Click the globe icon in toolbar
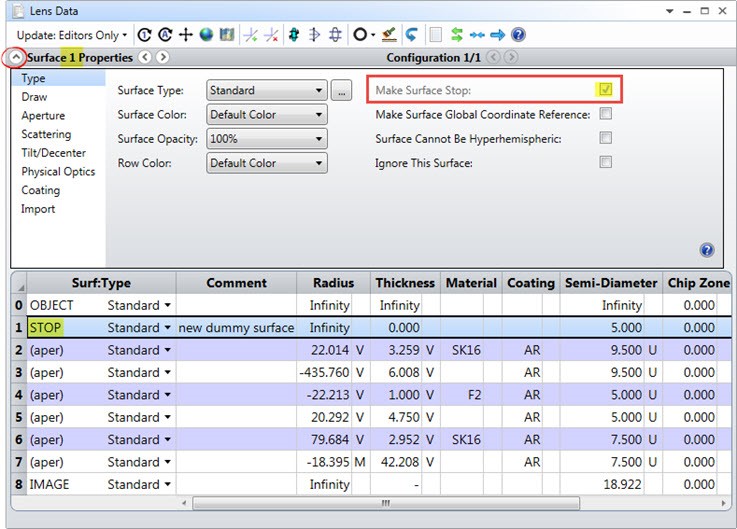The image size is (737, 529). (x=206, y=35)
